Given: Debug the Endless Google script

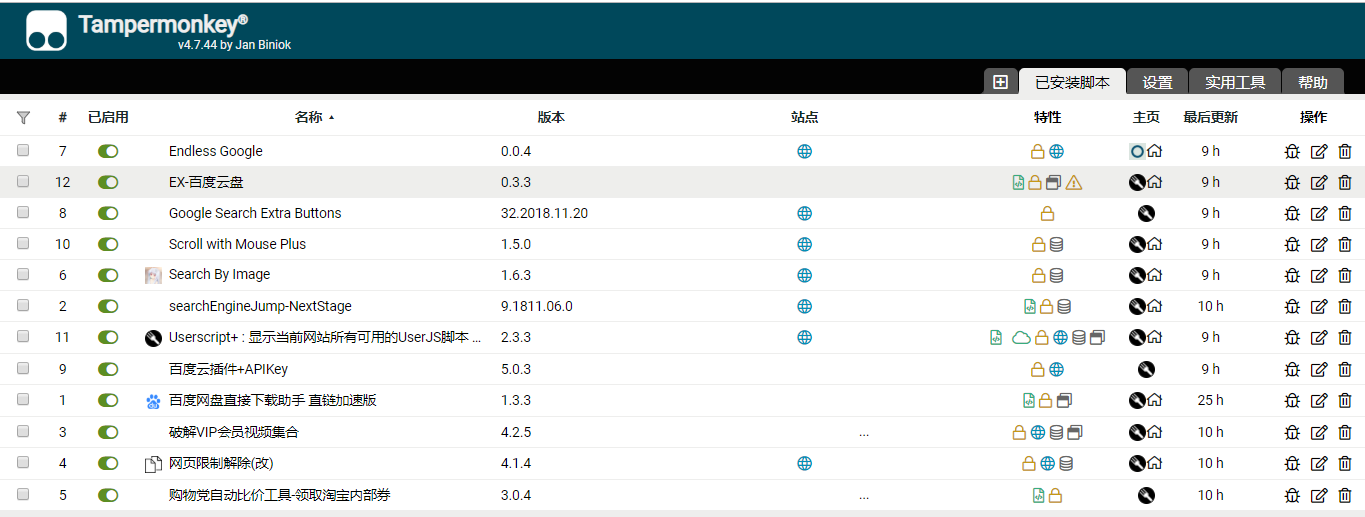Looking at the screenshot, I should coord(1291,152).
